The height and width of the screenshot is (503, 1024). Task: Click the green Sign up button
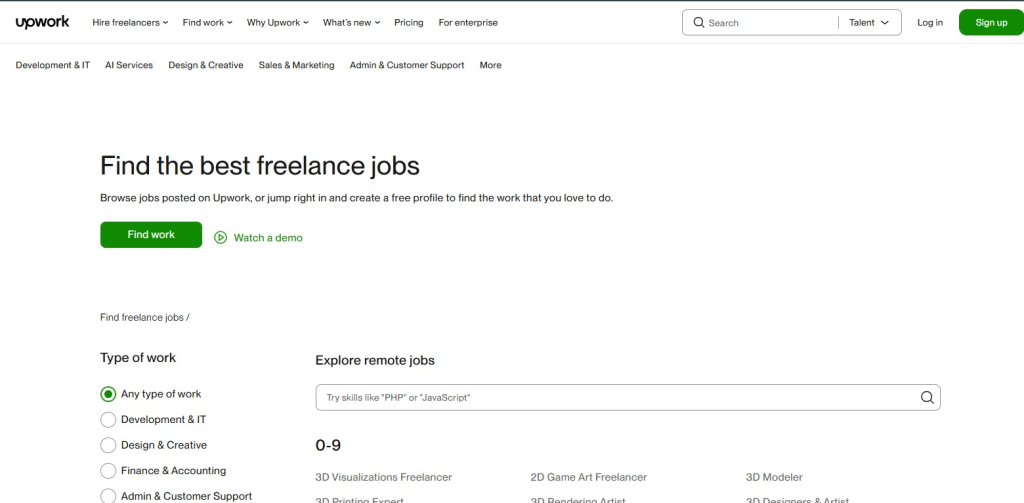(991, 22)
